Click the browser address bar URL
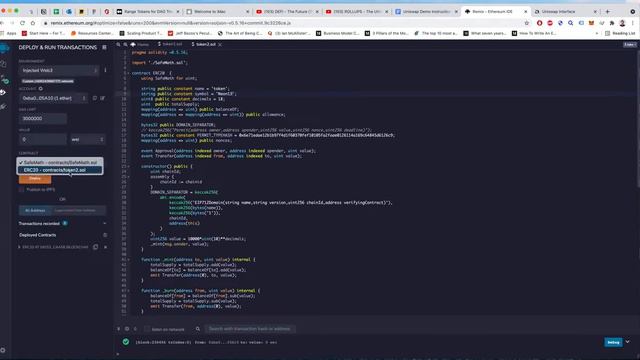Image resolution: width=640 pixels, height=360 pixels. (x=171, y=23)
